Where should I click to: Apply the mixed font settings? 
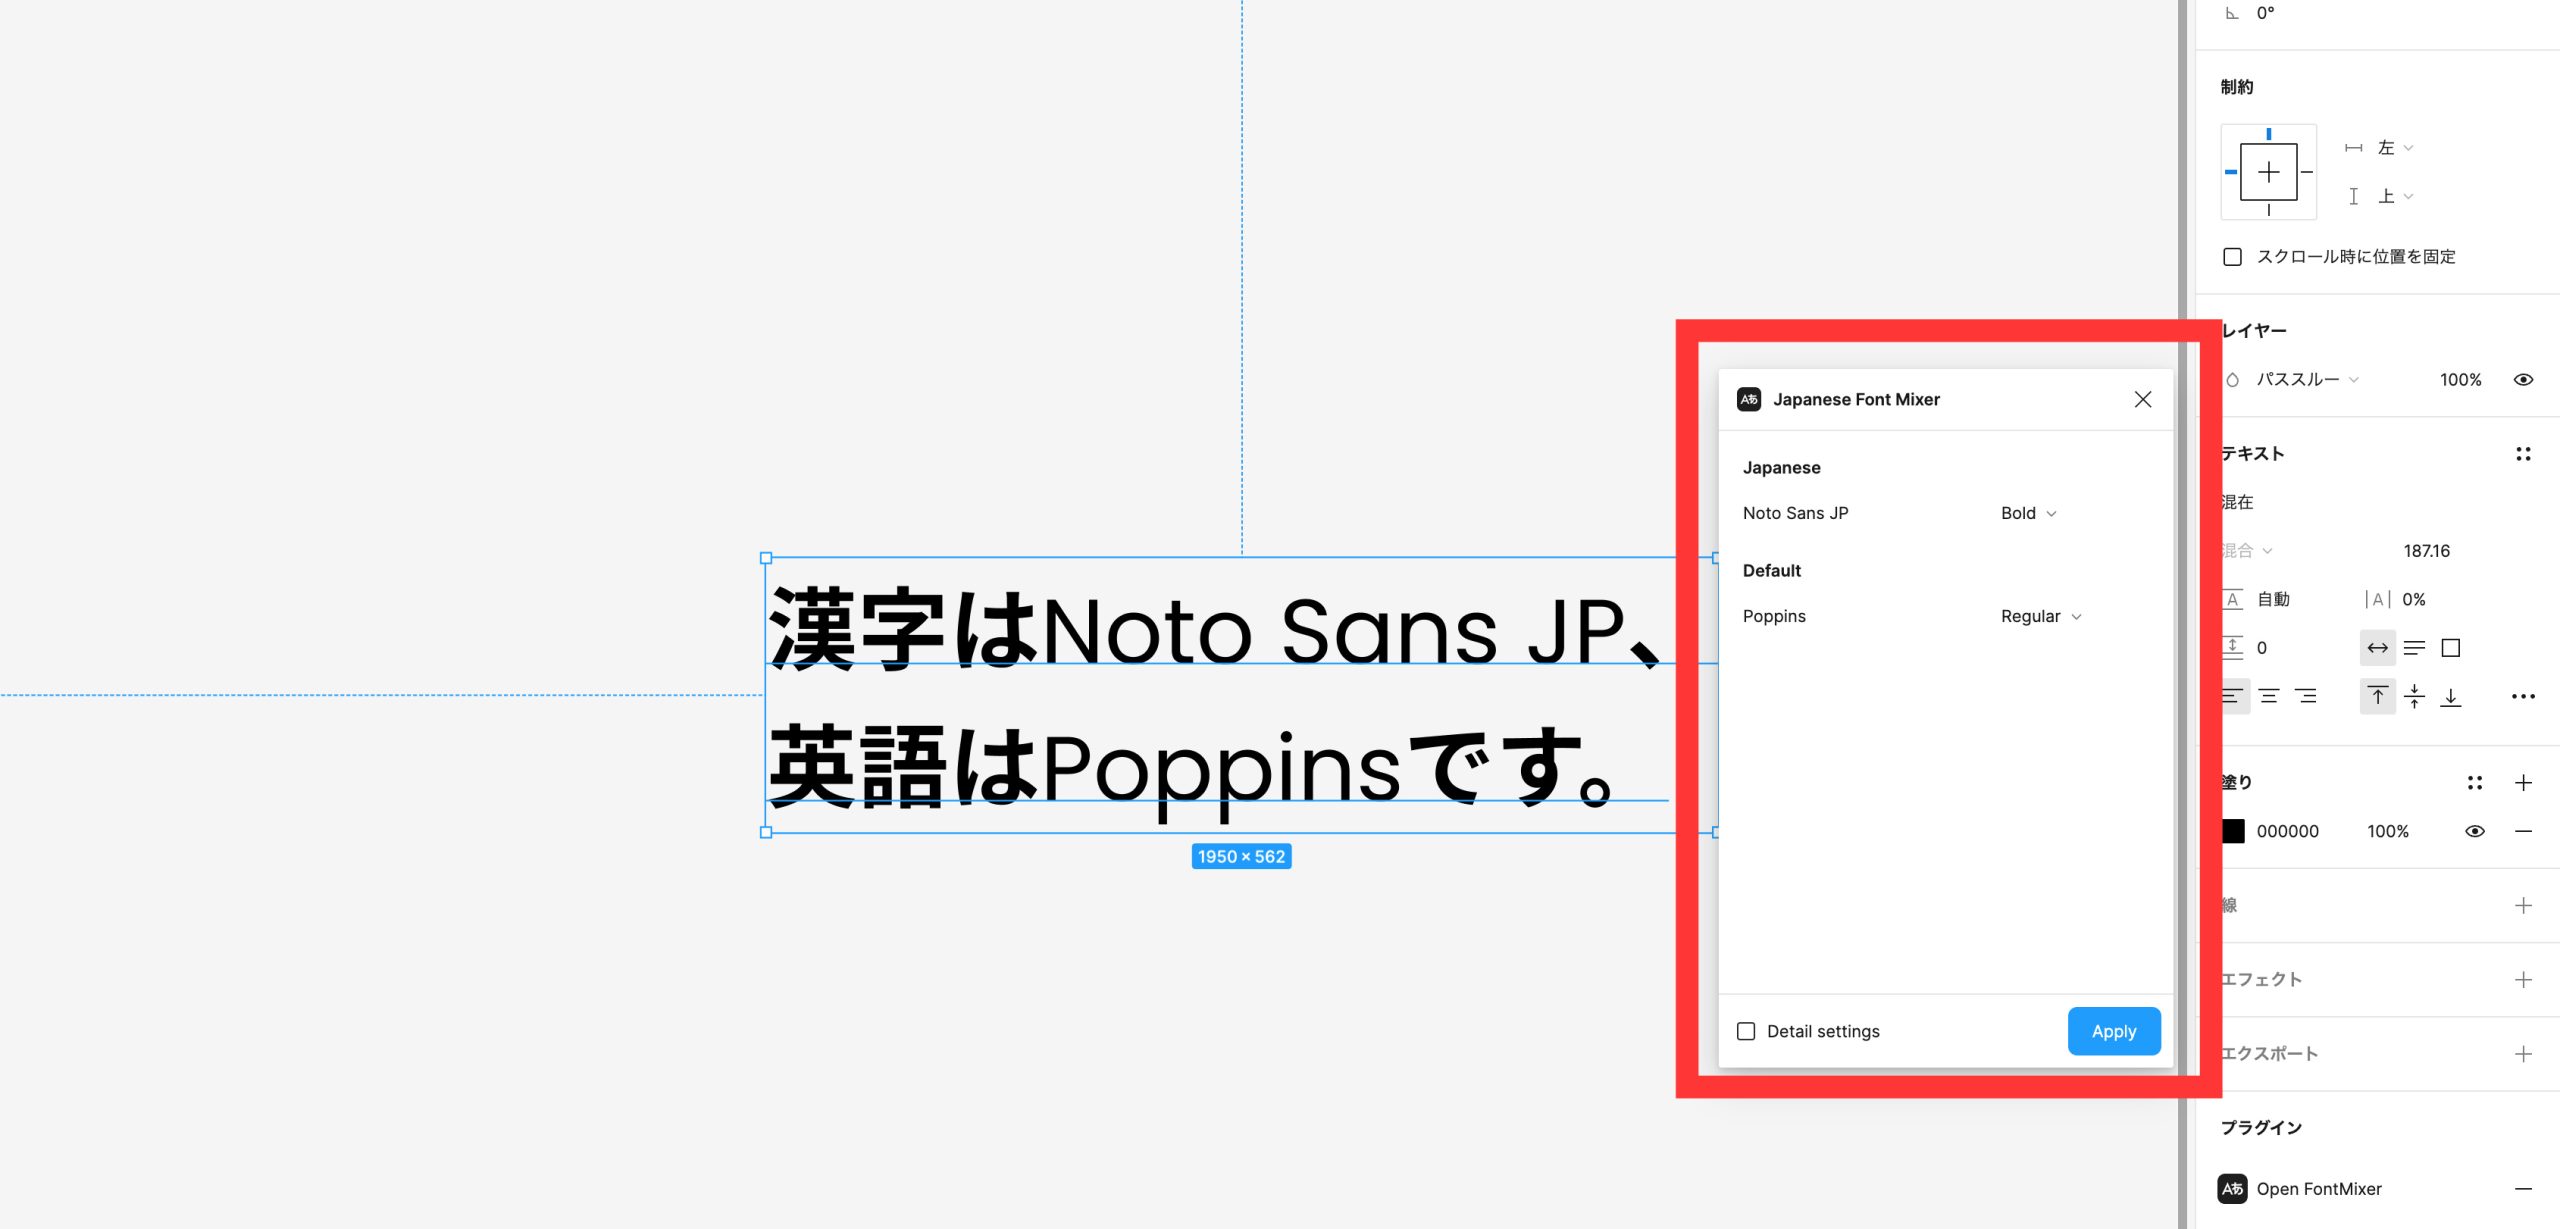tap(2114, 1031)
